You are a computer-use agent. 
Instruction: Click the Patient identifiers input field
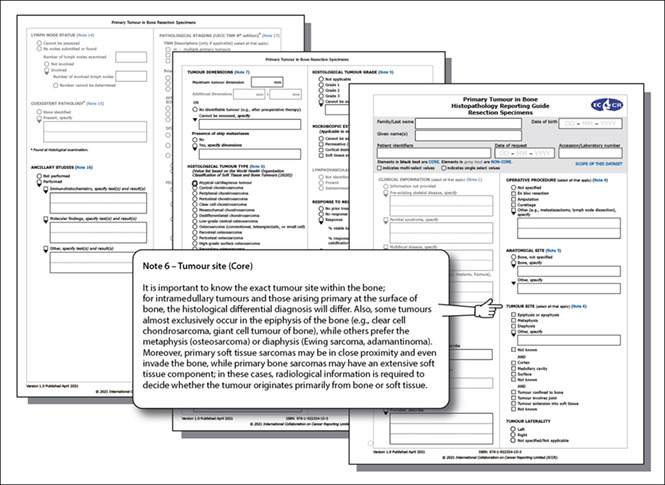click(x=434, y=153)
